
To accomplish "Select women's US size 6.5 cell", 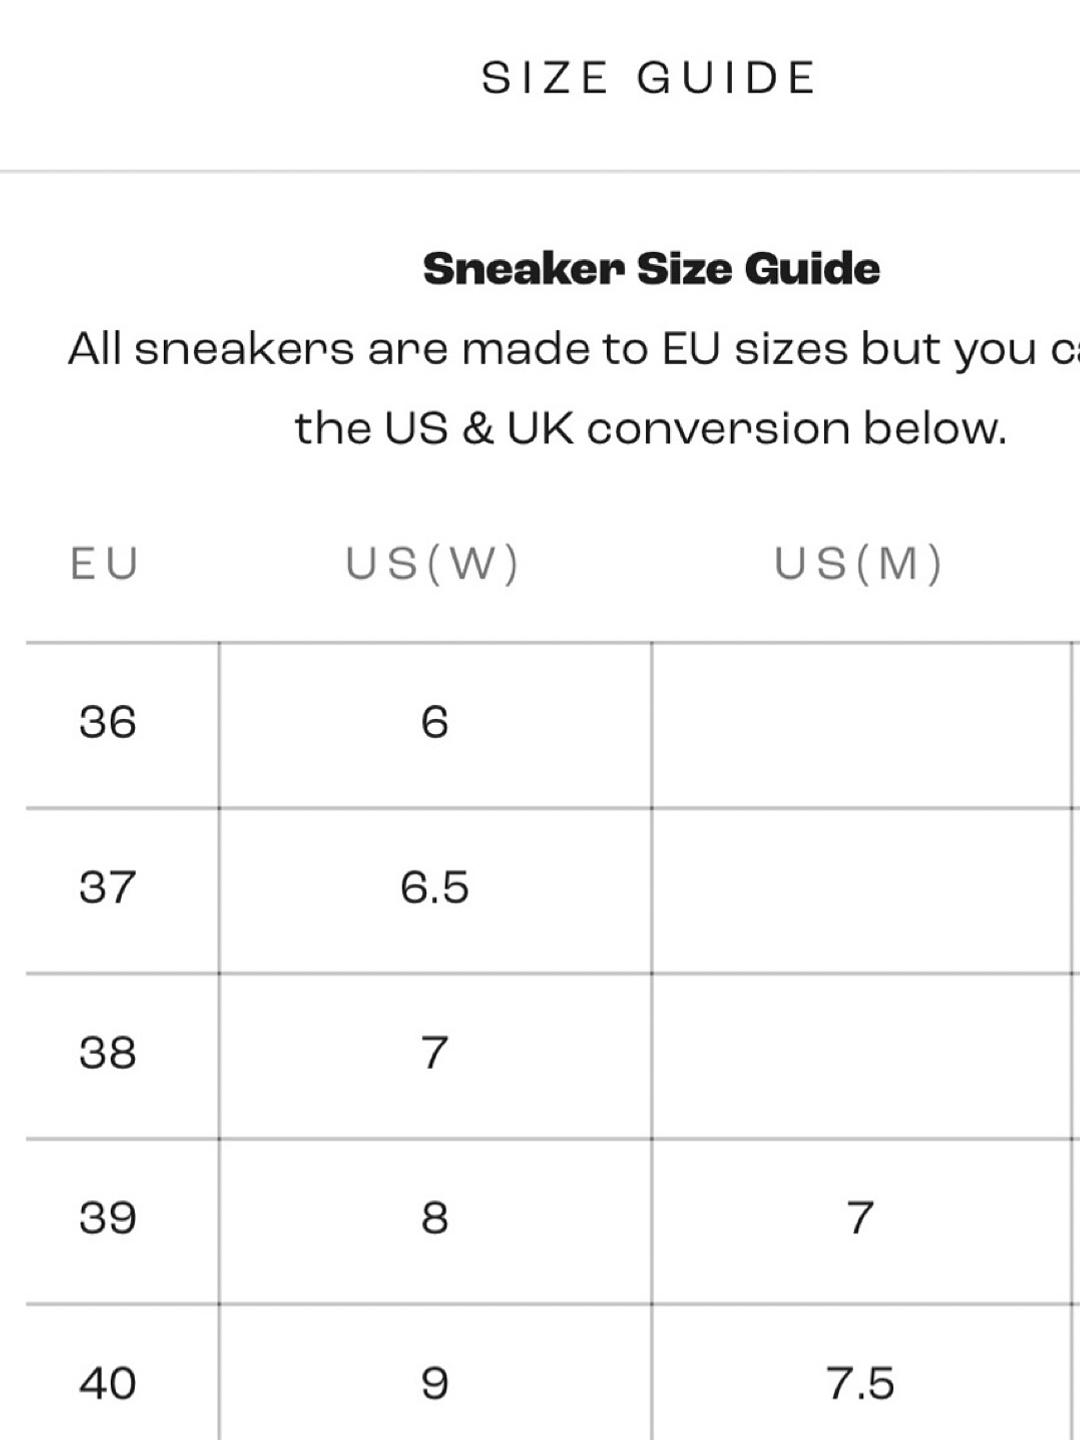I will point(435,887).
